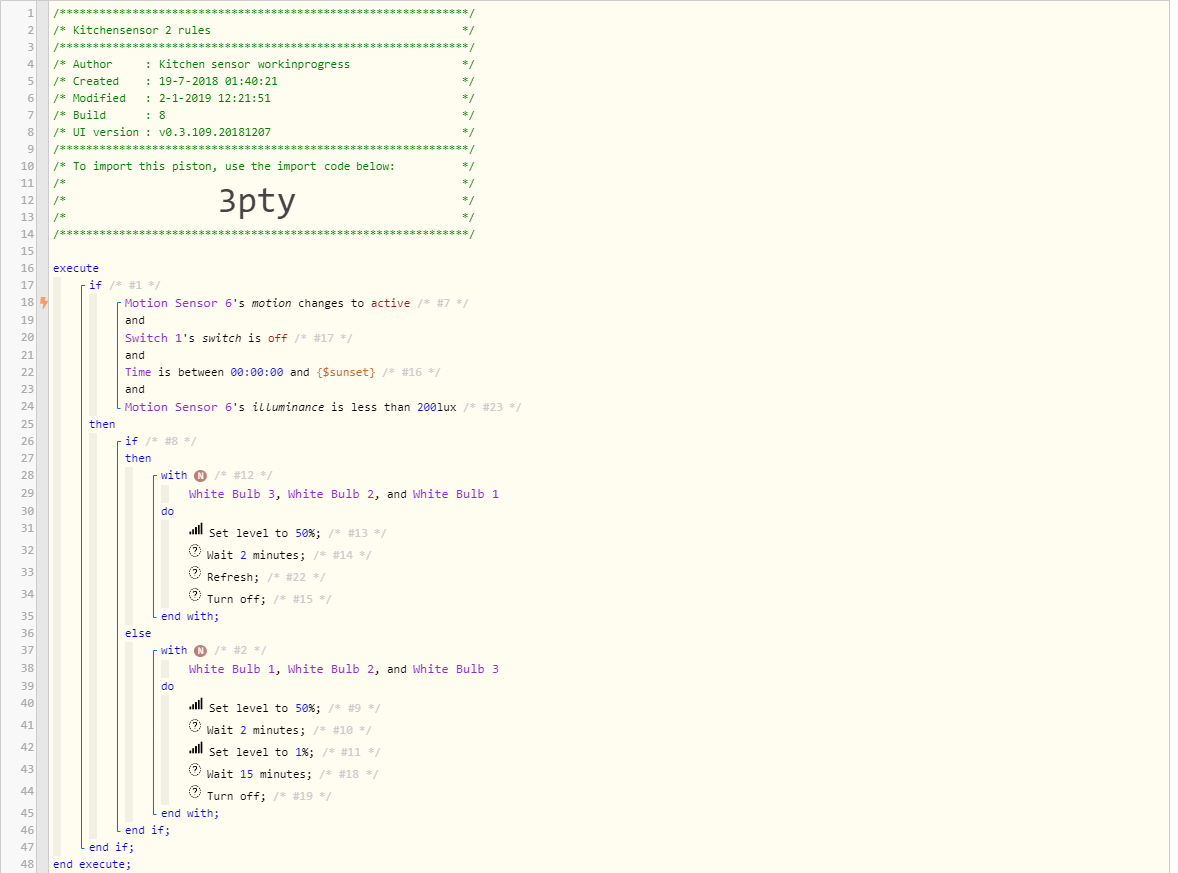This screenshot has width=1178, height=873.
Task: Click the nested 'if' statement labeled #8
Action: 131,442
